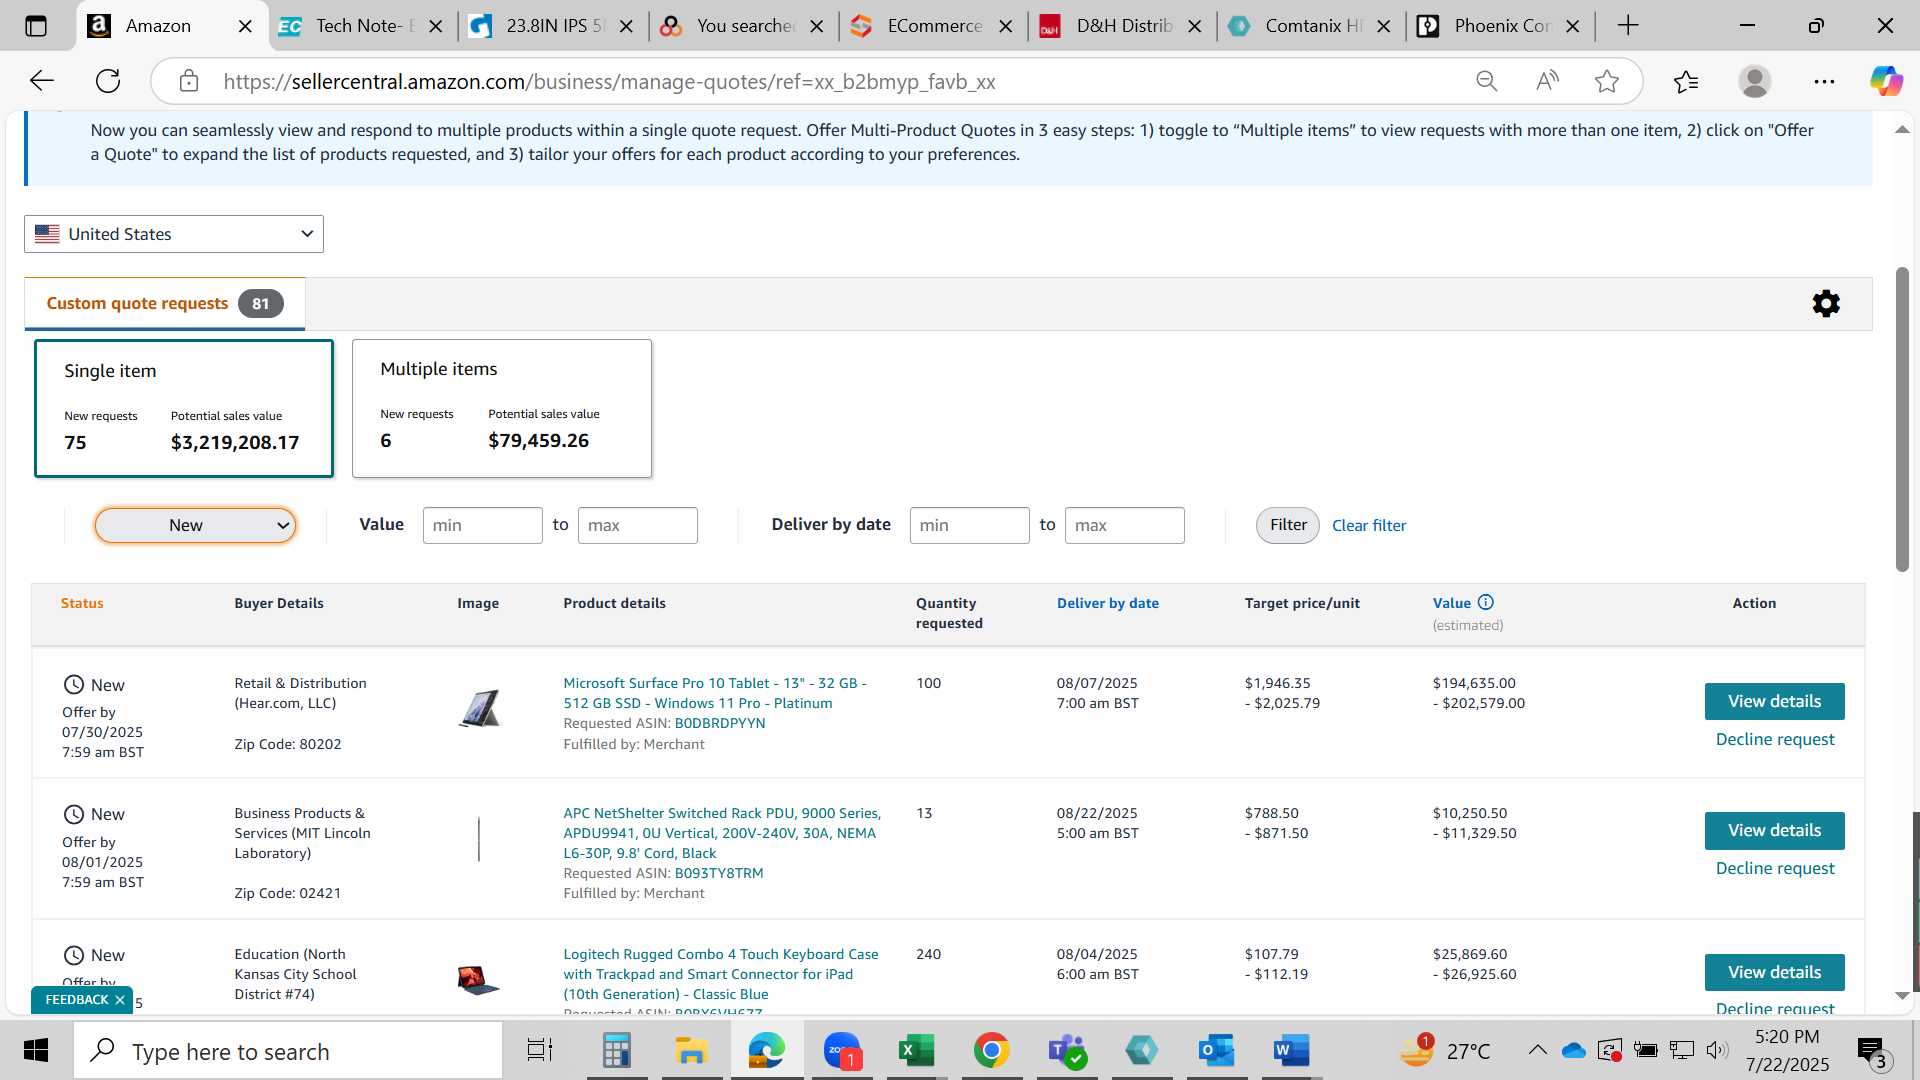
Task: Click Surface Pro product thumbnail
Action: [x=479, y=709]
